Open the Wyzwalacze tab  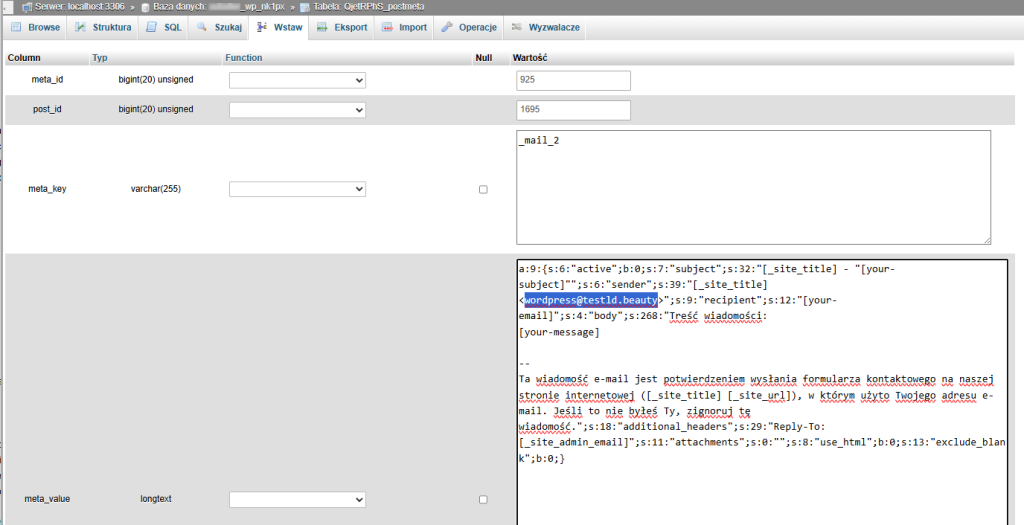click(545, 27)
